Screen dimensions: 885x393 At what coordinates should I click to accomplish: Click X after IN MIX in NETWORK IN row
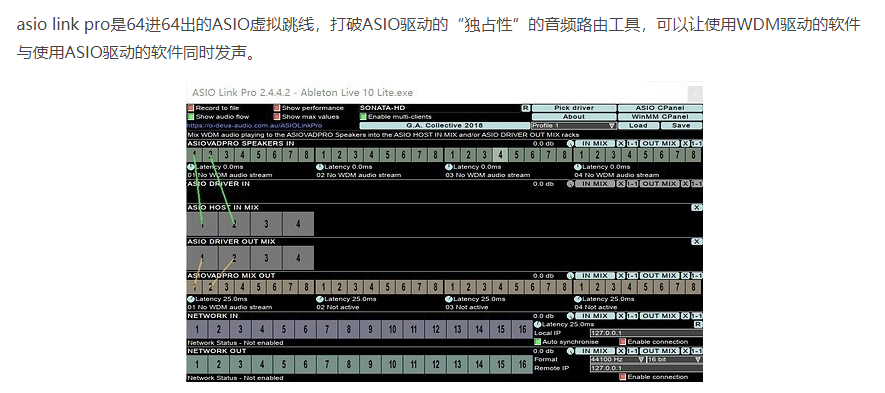pyautogui.click(x=621, y=316)
